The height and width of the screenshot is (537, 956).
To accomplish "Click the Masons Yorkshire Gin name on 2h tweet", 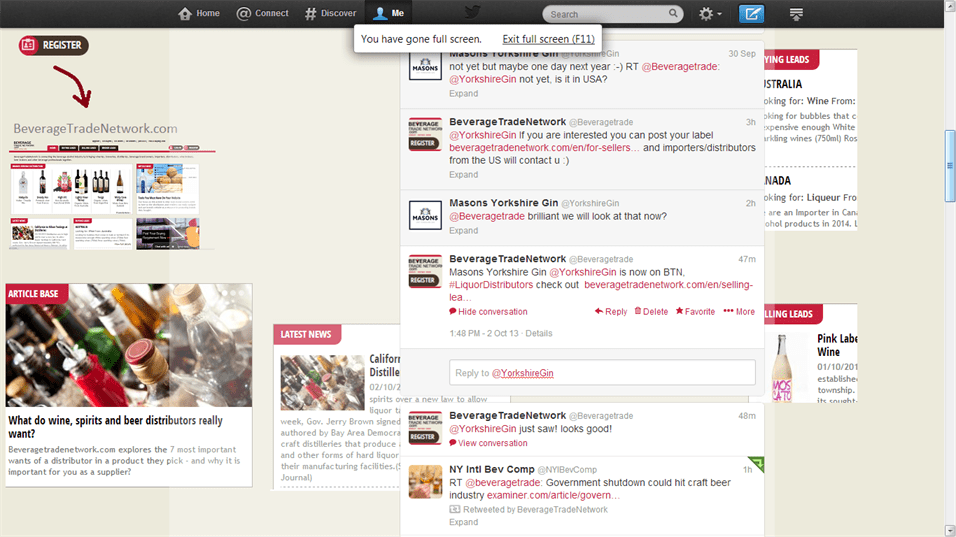I will pyautogui.click(x=504, y=202).
